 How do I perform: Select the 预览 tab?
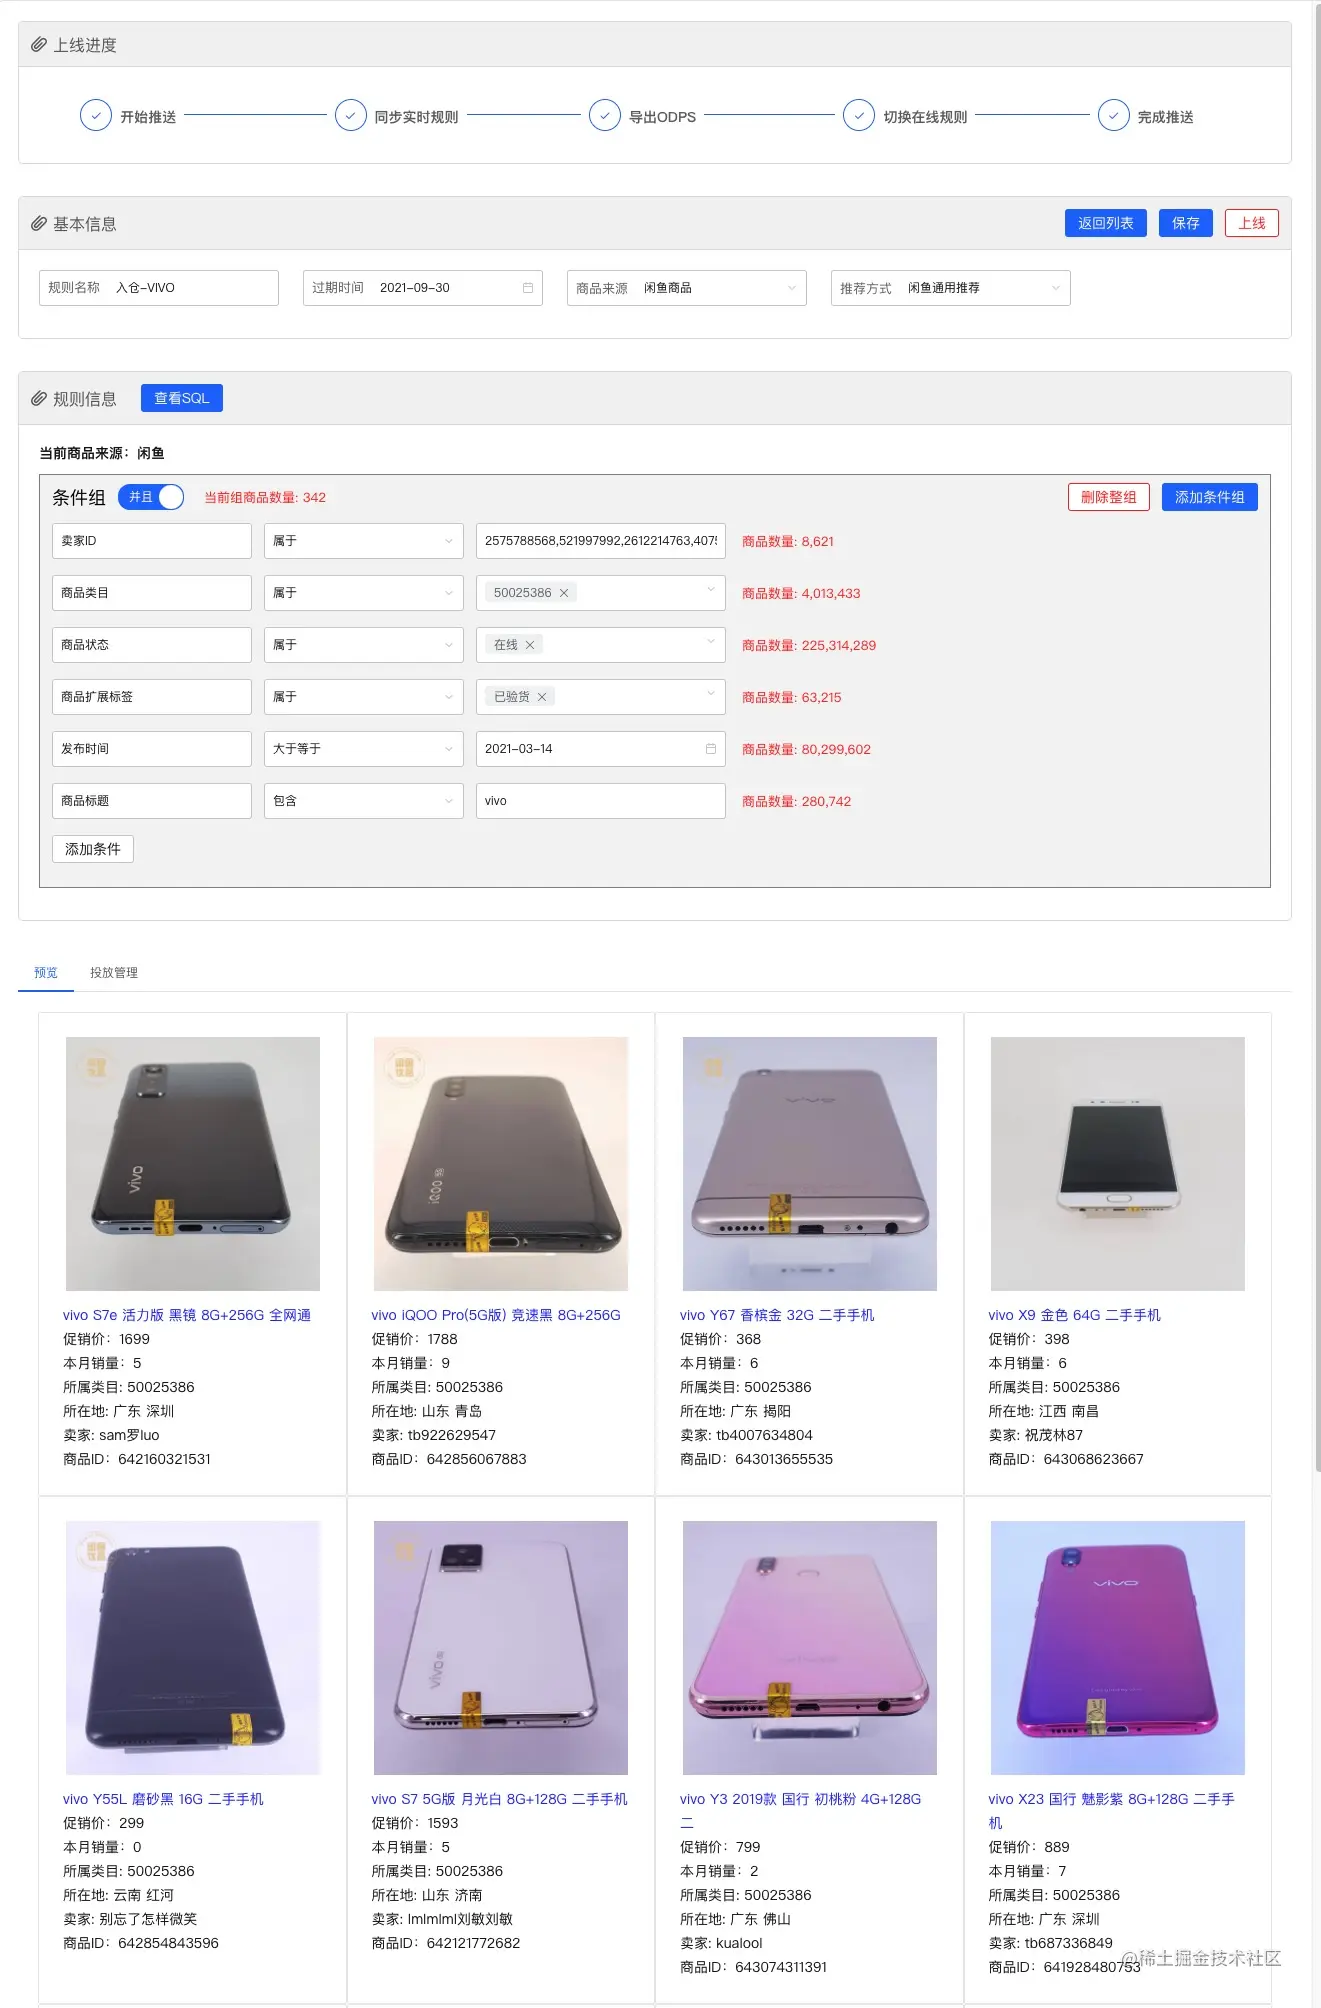(46, 973)
